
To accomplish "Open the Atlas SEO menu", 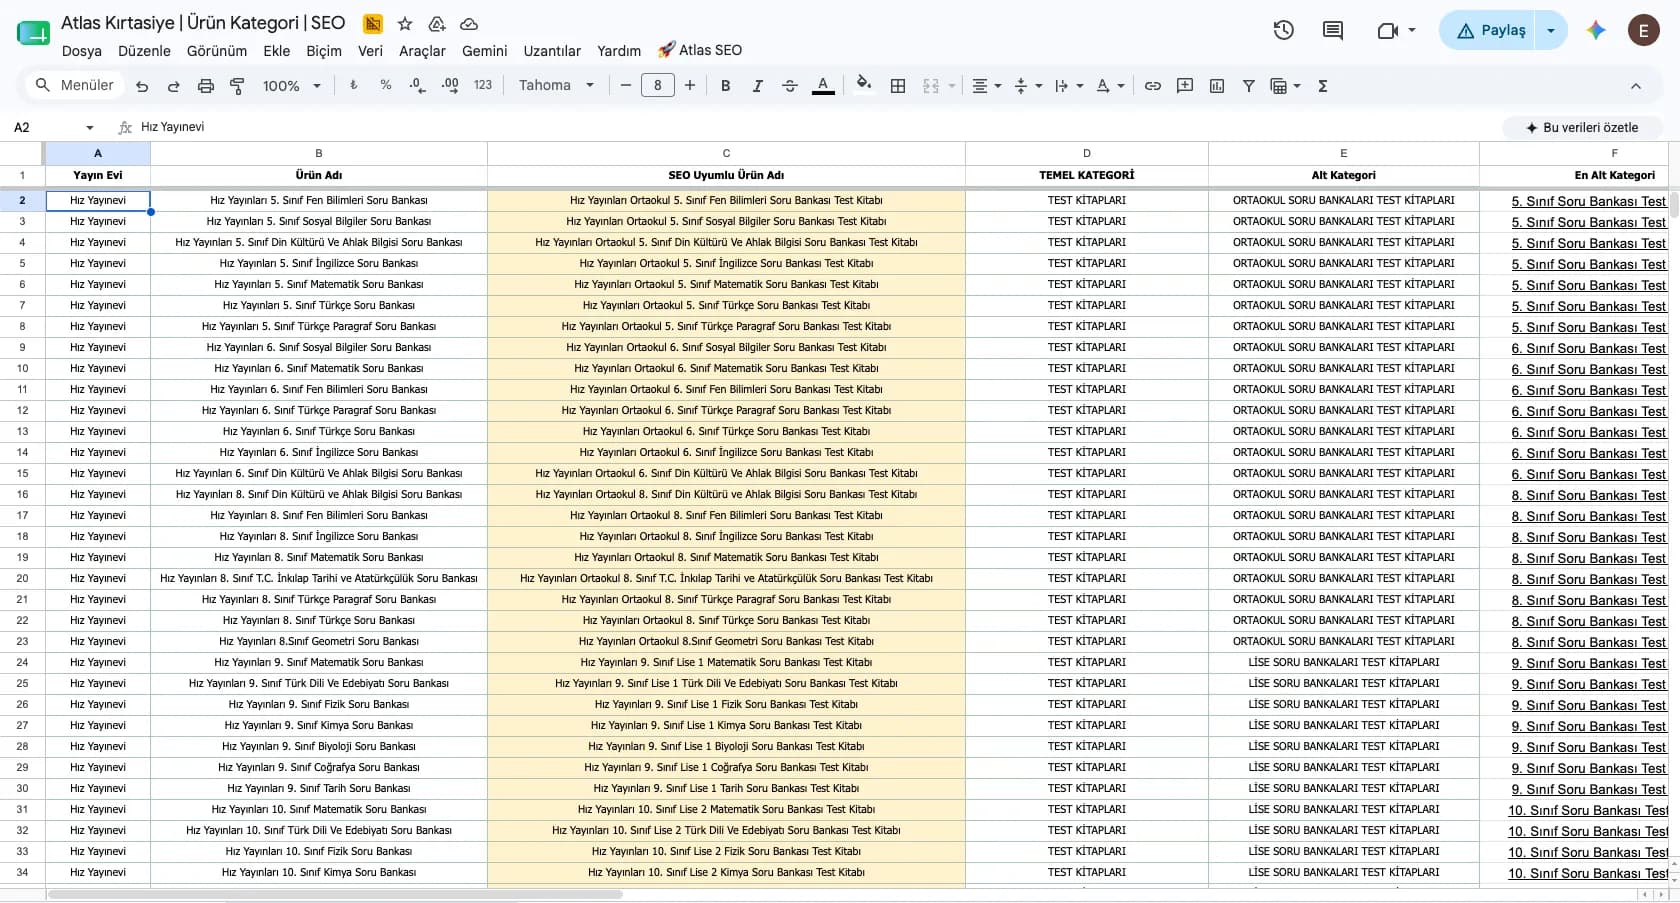I will [x=700, y=50].
